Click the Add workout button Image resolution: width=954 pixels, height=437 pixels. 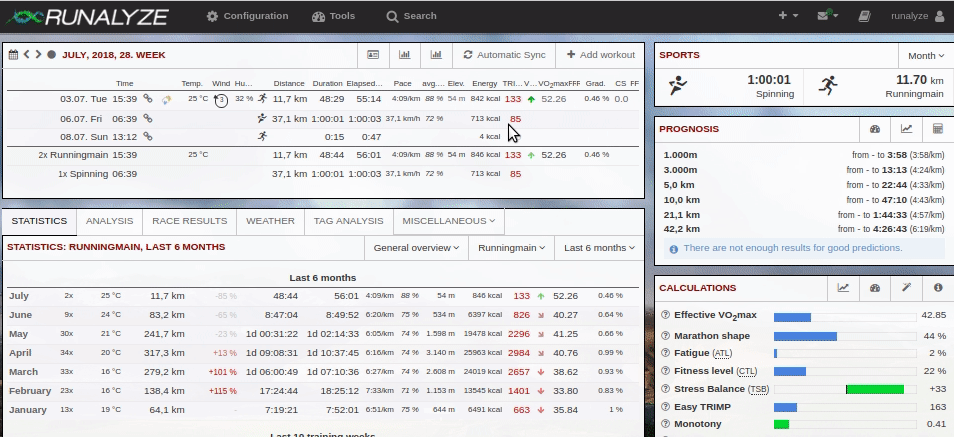point(600,55)
